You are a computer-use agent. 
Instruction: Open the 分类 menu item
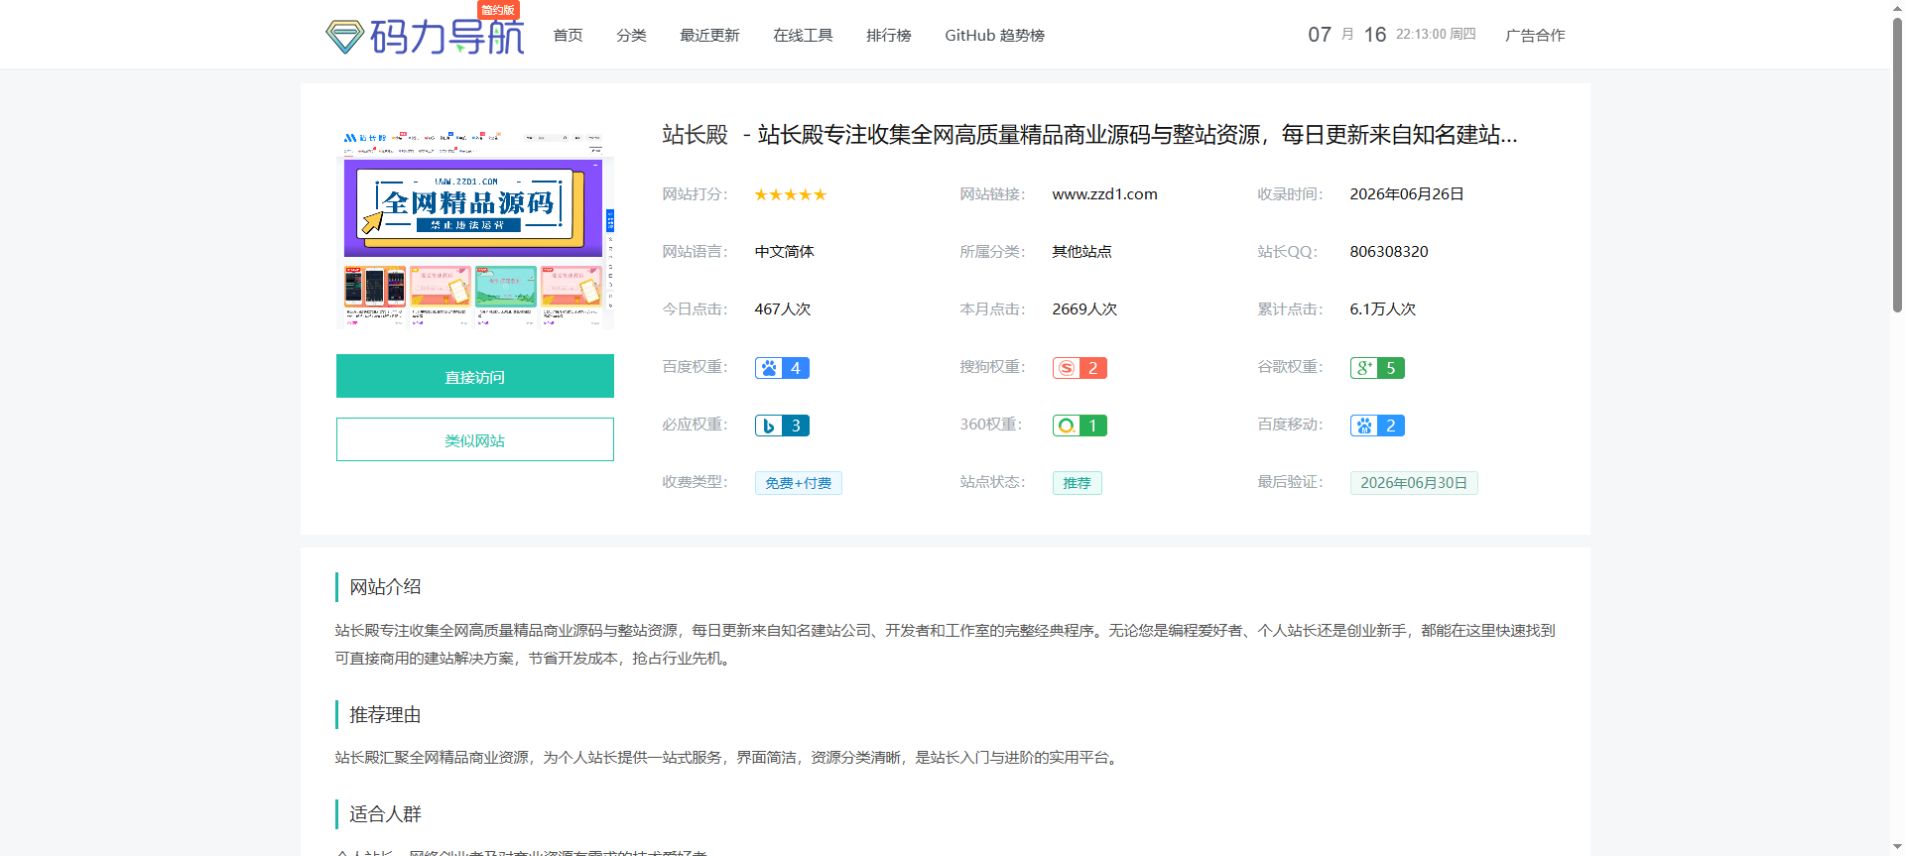click(x=631, y=35)
